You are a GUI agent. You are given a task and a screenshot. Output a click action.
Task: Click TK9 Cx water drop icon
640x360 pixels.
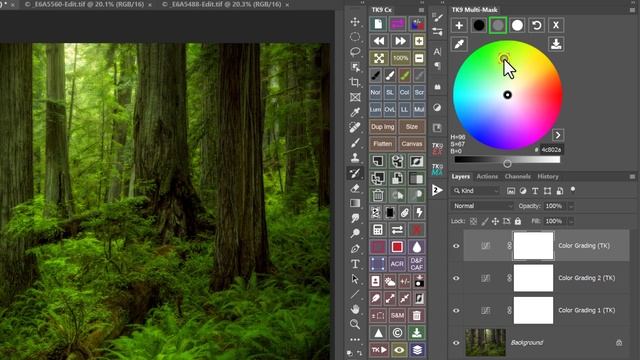tap(416, 247)
